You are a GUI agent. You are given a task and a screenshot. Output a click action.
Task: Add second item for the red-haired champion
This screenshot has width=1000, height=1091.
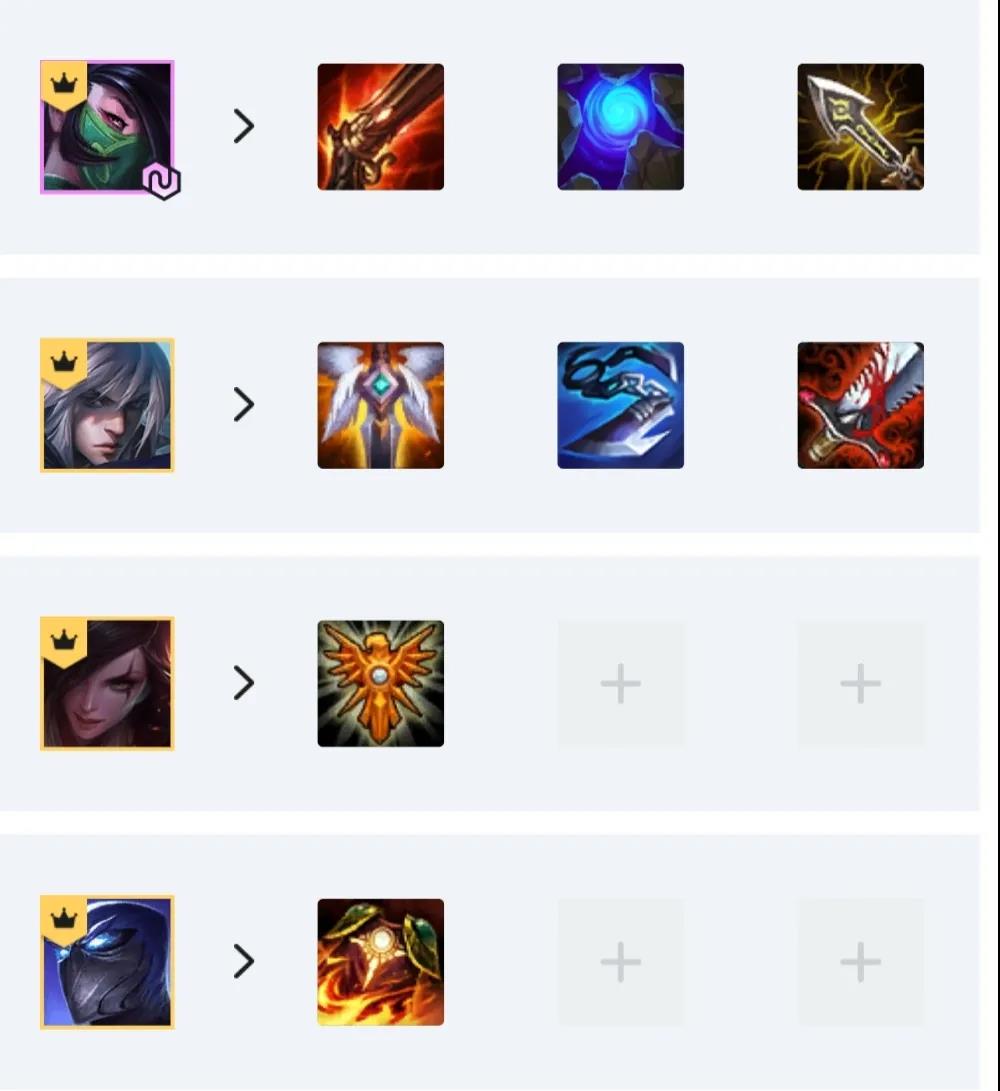pyautogui.click(x=621, y=683)
